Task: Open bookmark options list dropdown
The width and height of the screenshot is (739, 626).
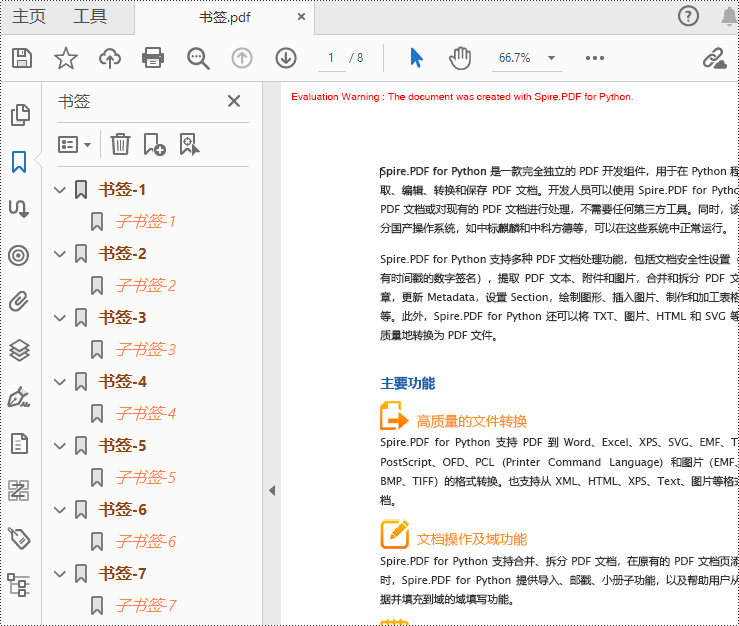Action: coord(74,145)
